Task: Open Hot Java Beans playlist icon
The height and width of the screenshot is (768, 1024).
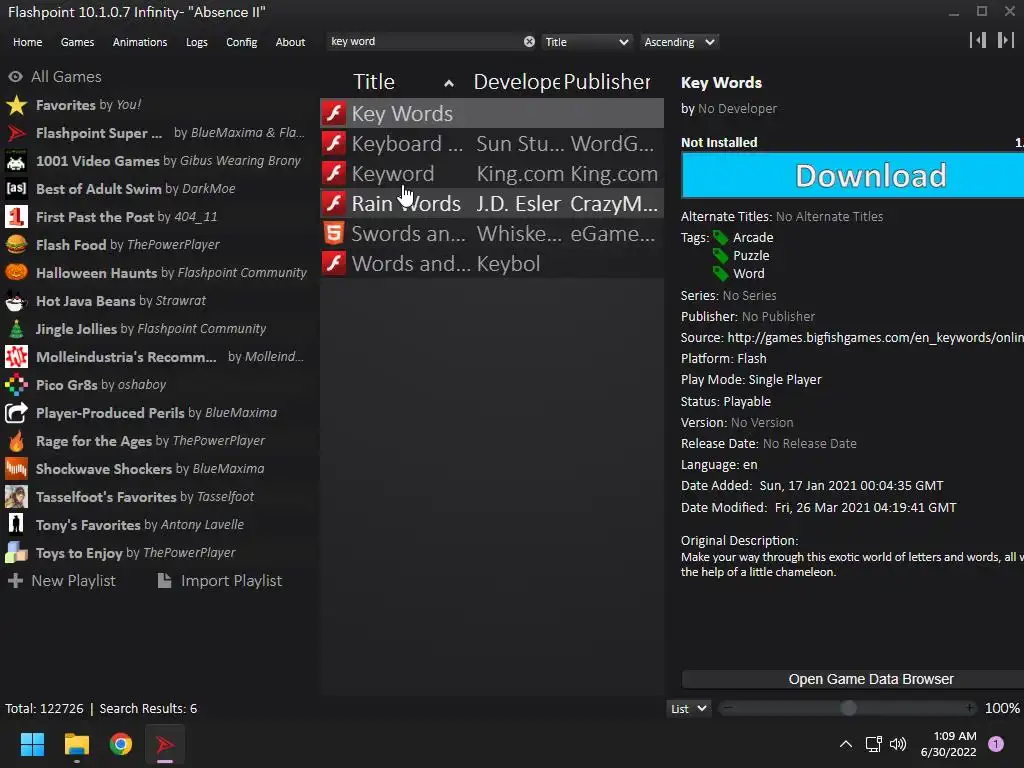Action: [16, 301]
